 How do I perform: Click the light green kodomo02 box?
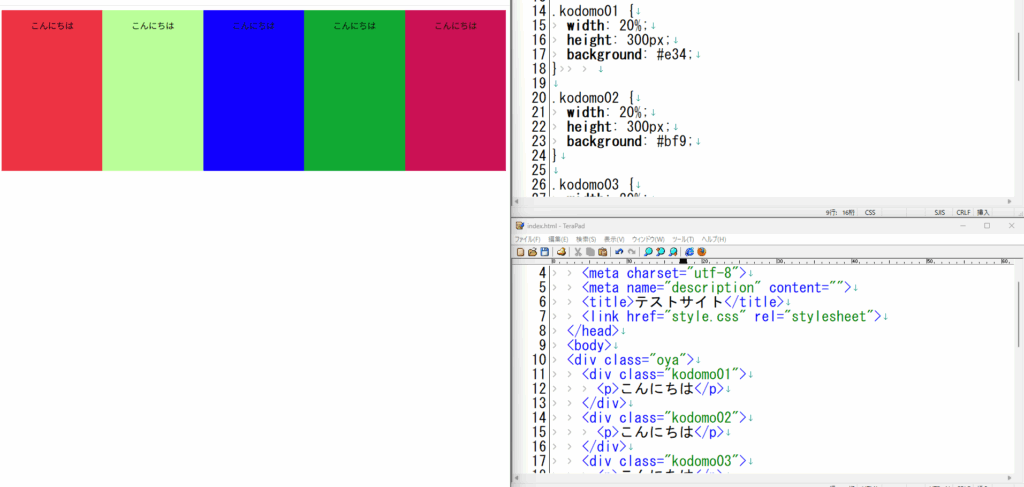click(152, 100)
